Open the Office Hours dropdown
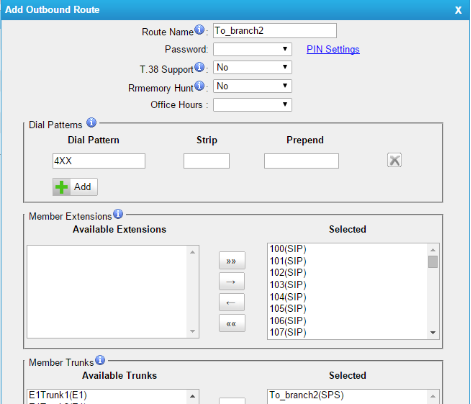471x404 pixels. pyautogui.click(x=252, y=105)
